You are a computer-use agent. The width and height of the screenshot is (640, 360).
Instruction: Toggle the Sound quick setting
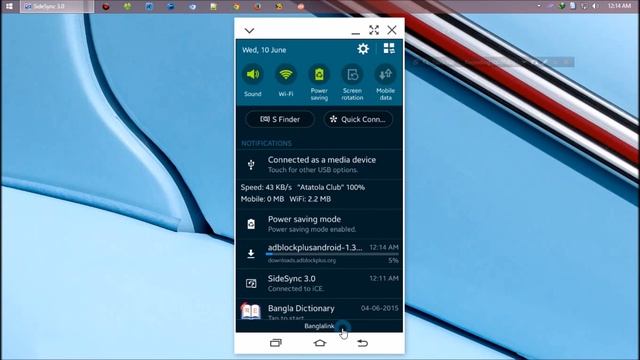[253, 74]
